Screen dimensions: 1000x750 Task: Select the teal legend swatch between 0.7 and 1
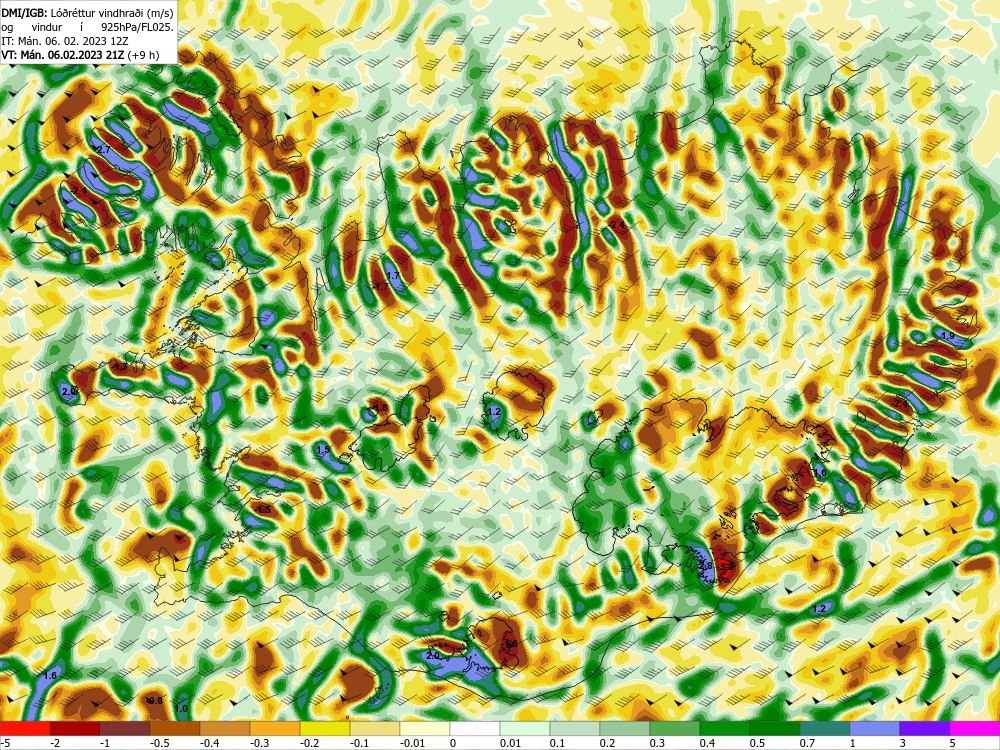click(x=825, y=728)
